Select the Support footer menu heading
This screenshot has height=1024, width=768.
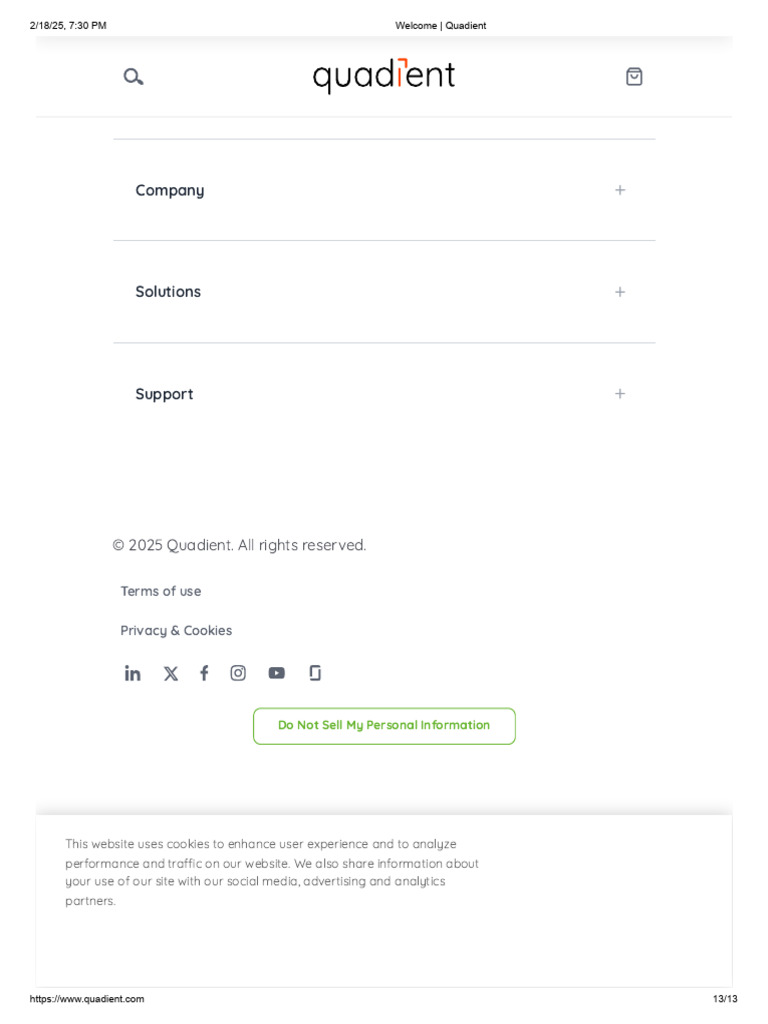[x=165, y=394]
